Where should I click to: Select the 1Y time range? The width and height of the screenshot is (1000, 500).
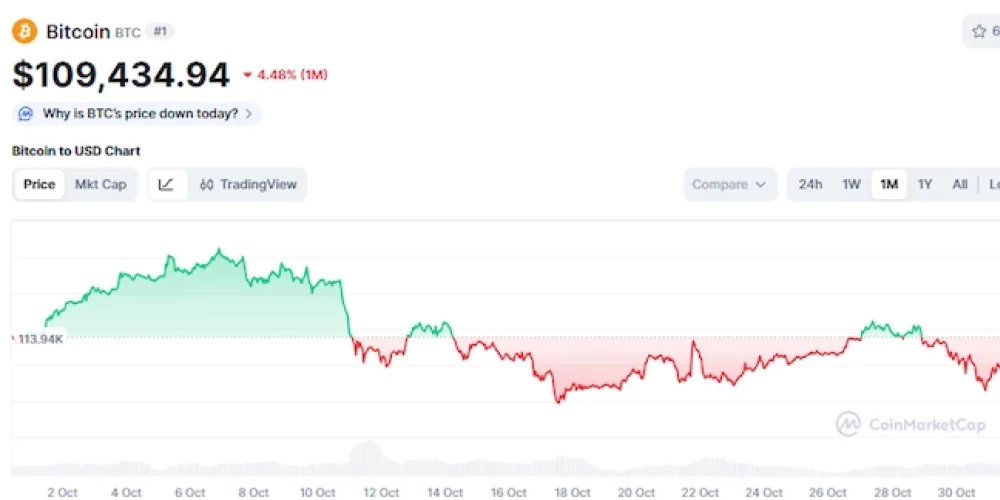click(x=925, y=184)
